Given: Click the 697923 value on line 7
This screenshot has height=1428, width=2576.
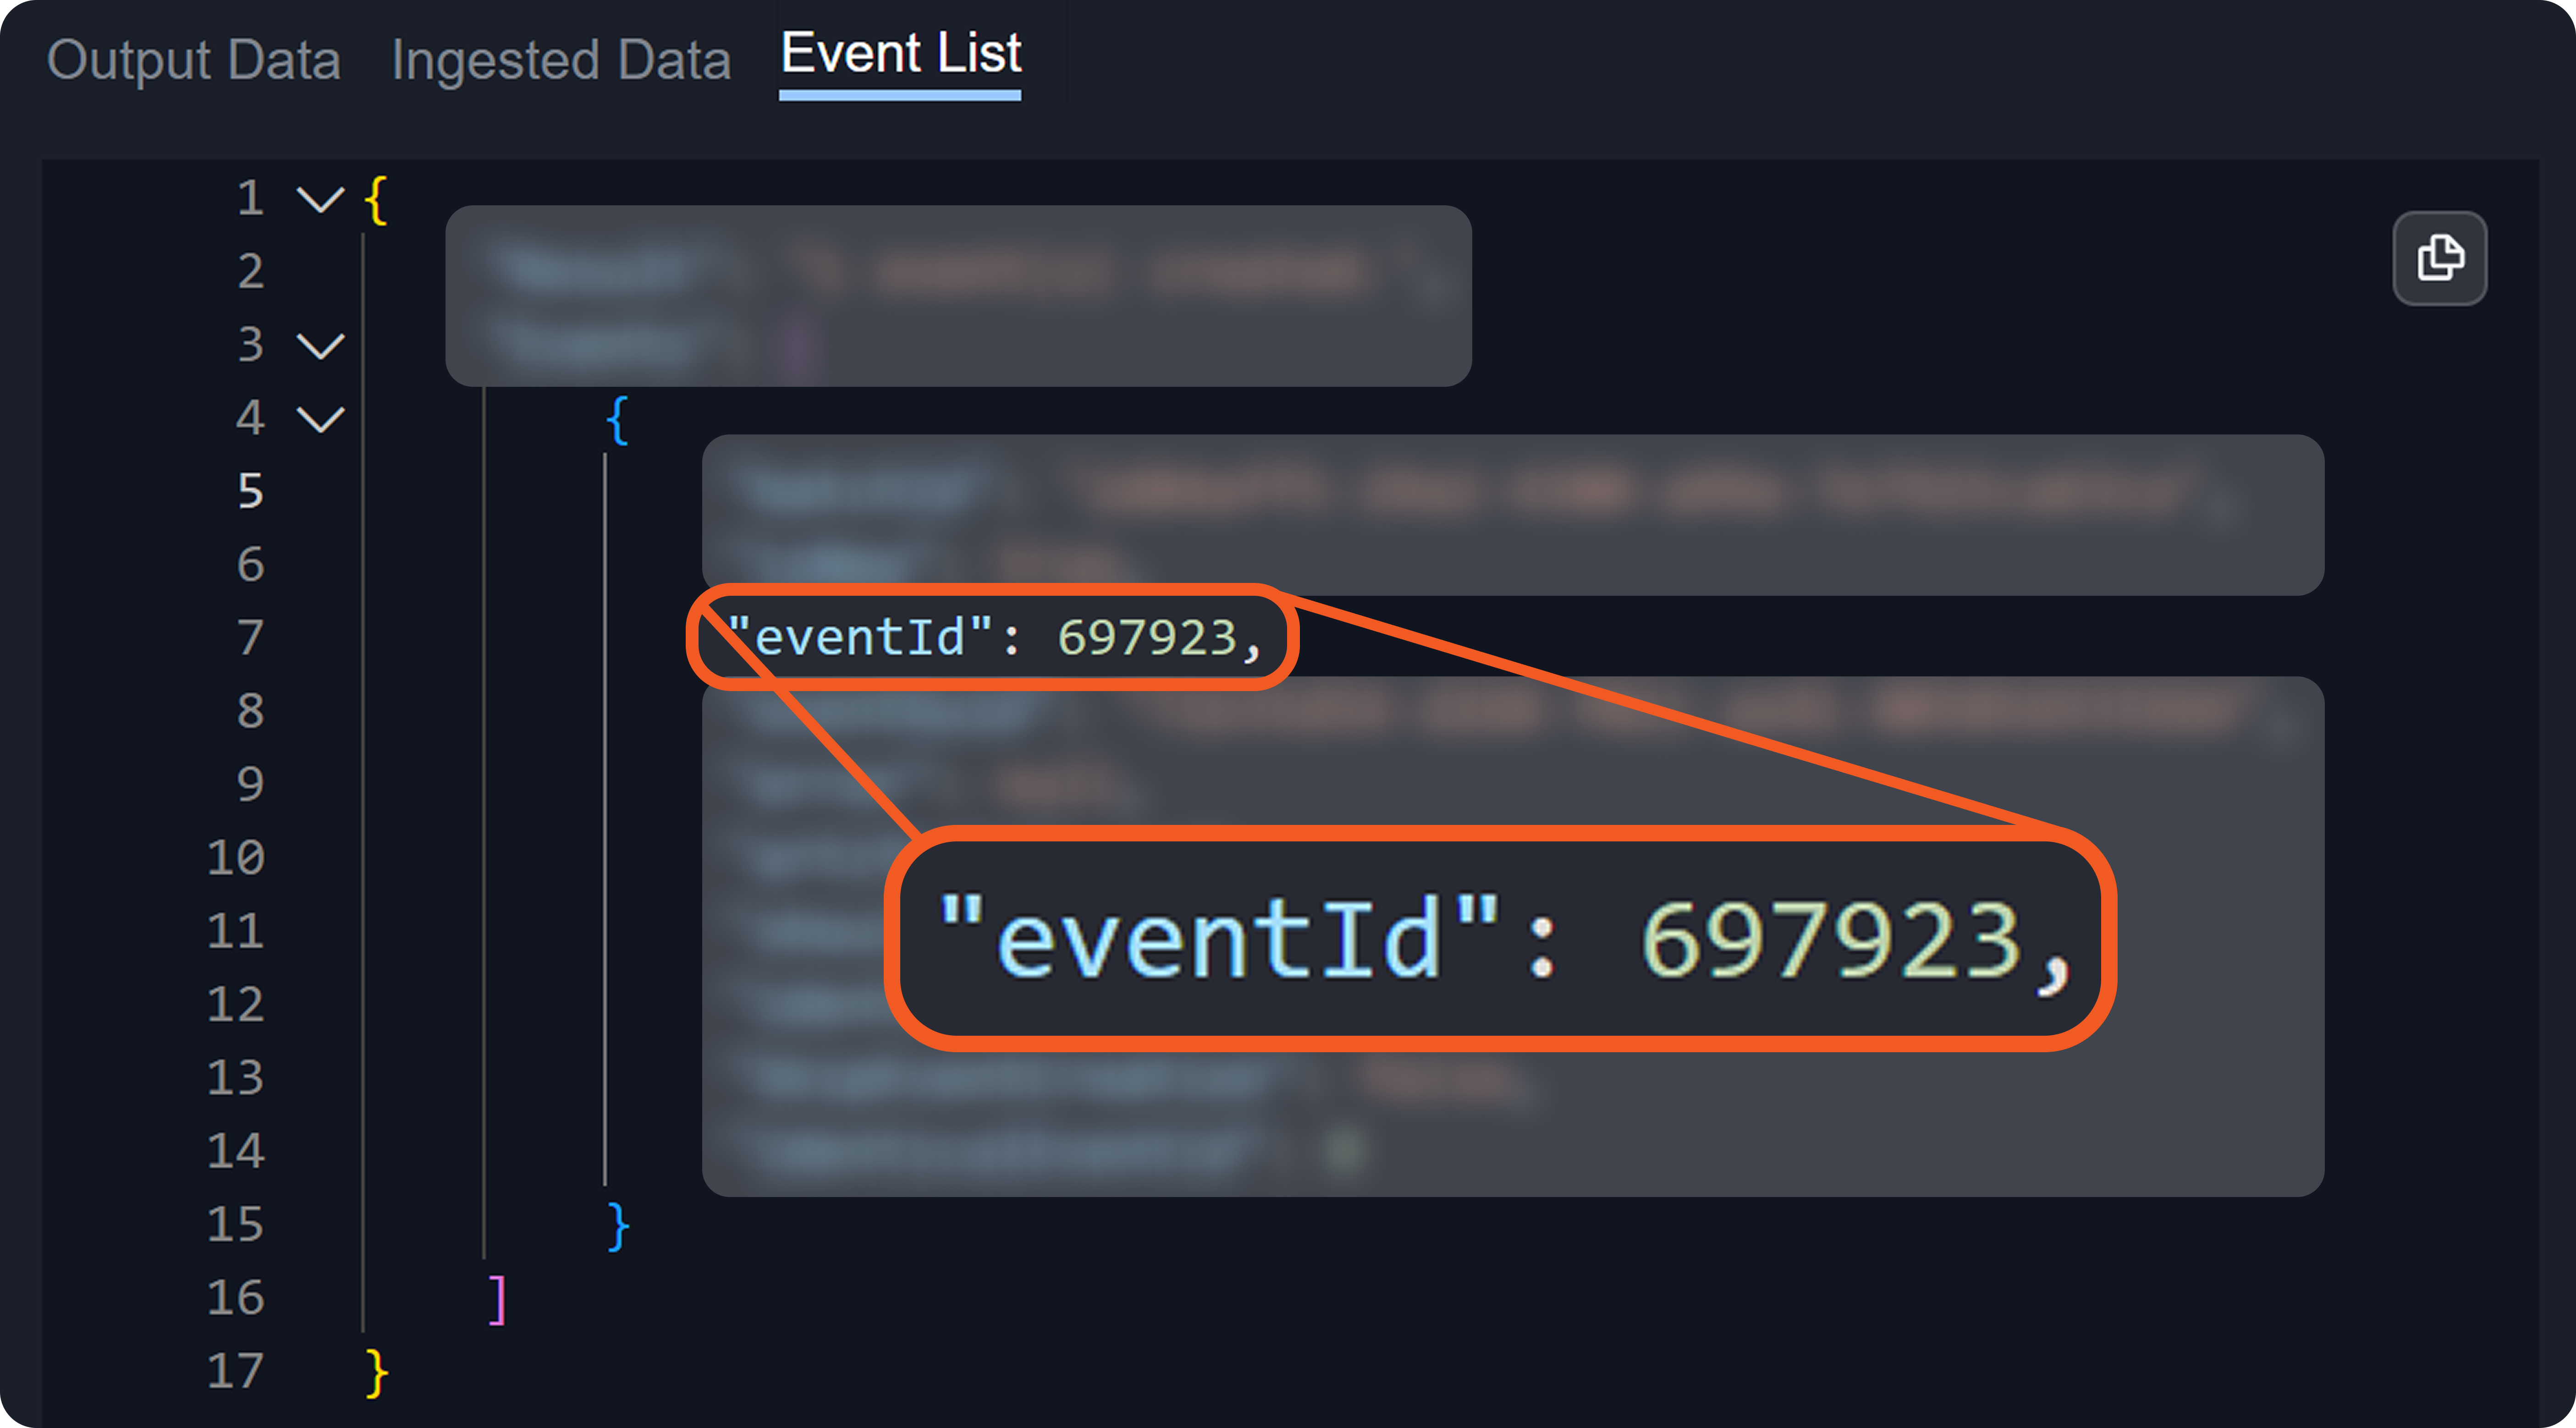Looking at the screenshot, I should click(1147, 638).
